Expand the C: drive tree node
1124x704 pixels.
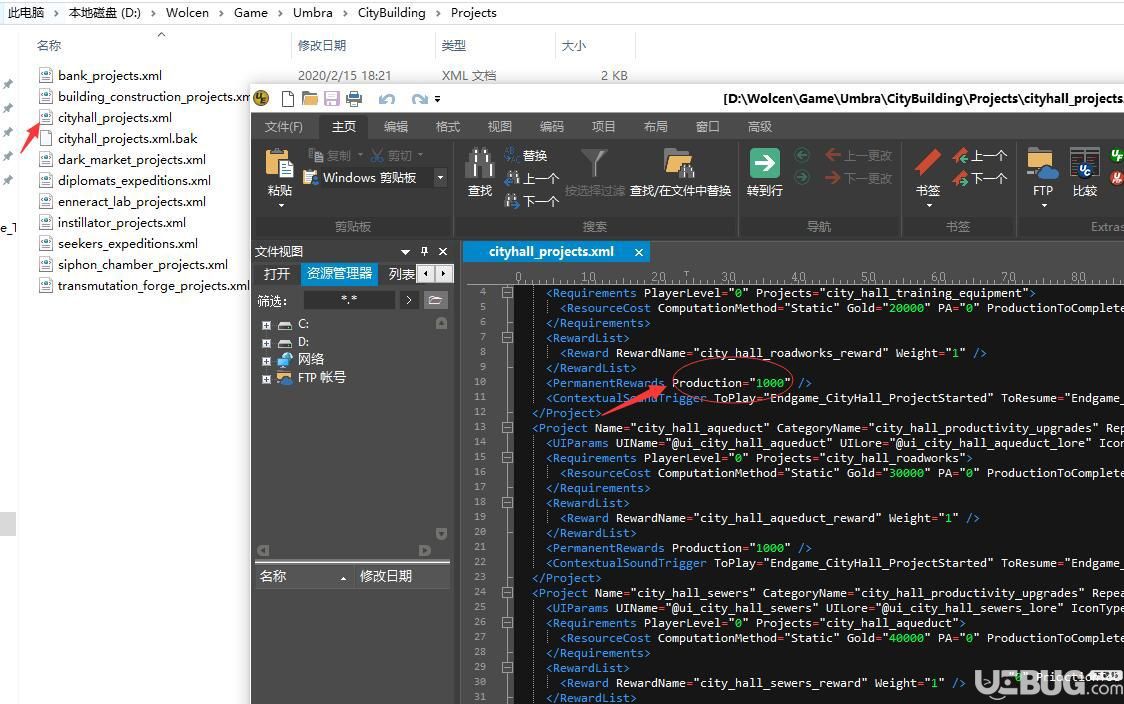[x=266, y=325]
